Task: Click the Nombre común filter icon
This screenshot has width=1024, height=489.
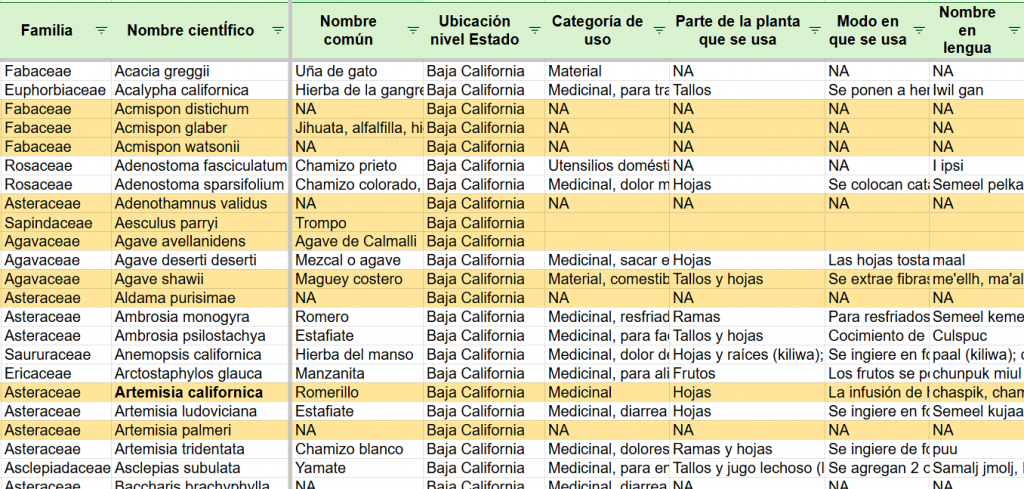Action: (413, 30)
